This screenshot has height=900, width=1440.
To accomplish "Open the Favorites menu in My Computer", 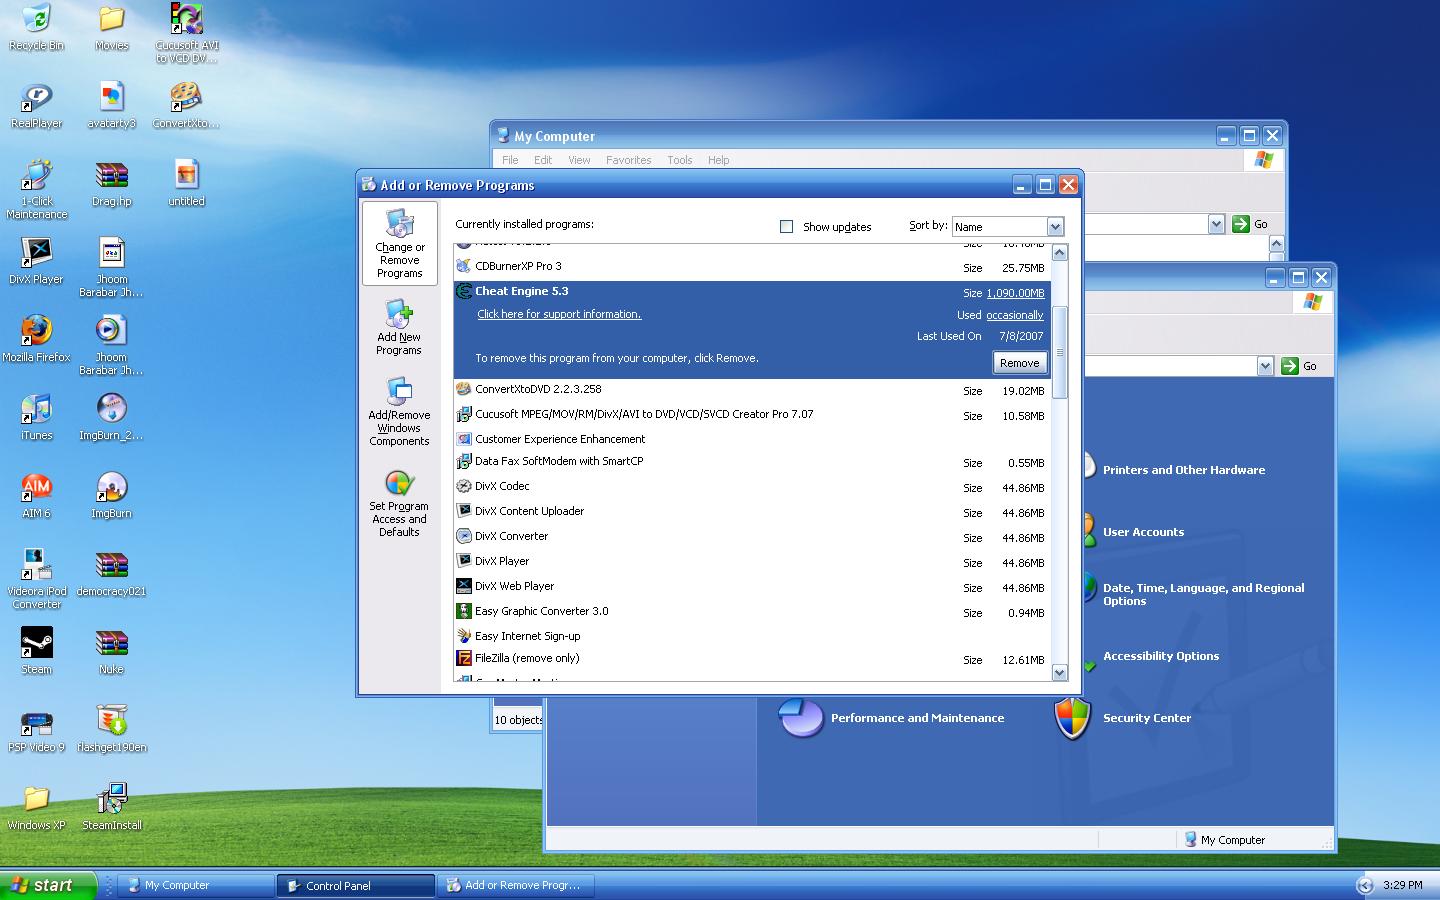I will coord(628,160).
